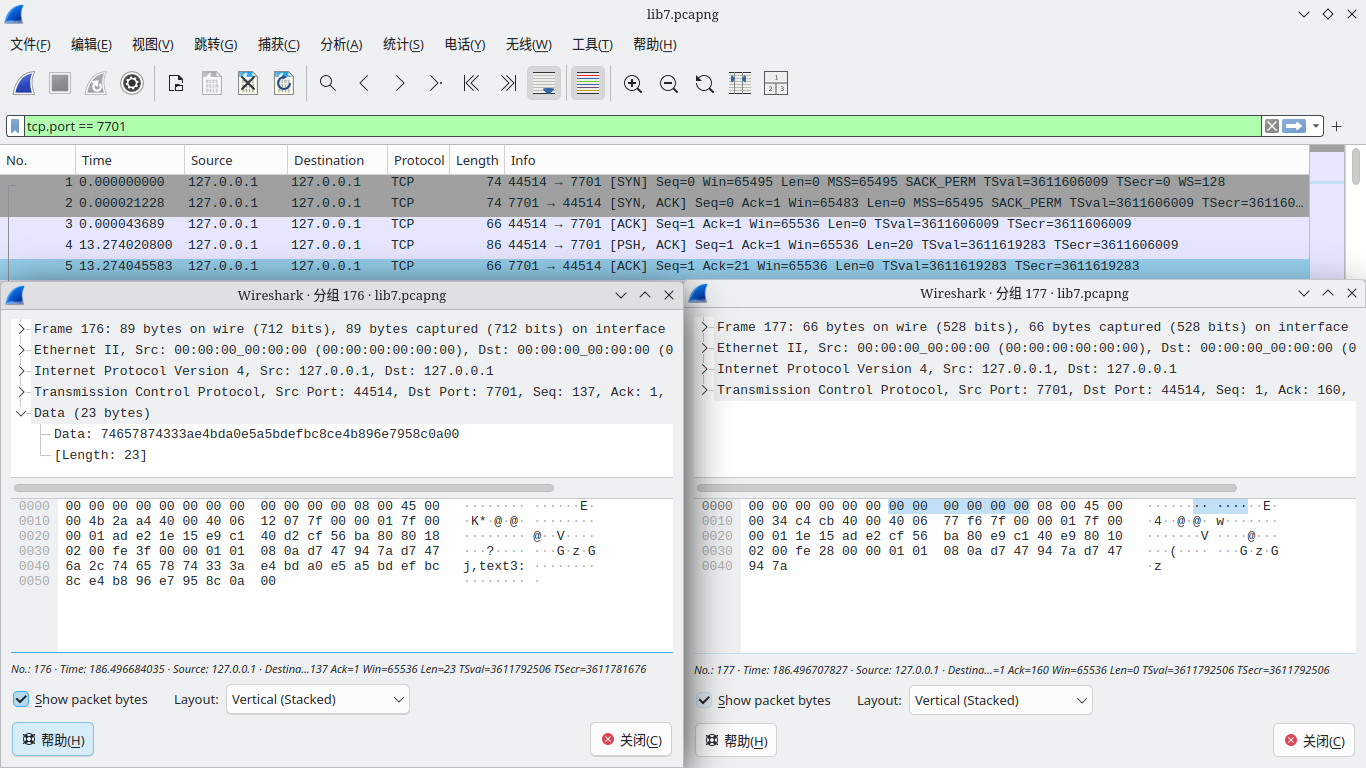Zoom in on the packet list text

tap(632, 84)
